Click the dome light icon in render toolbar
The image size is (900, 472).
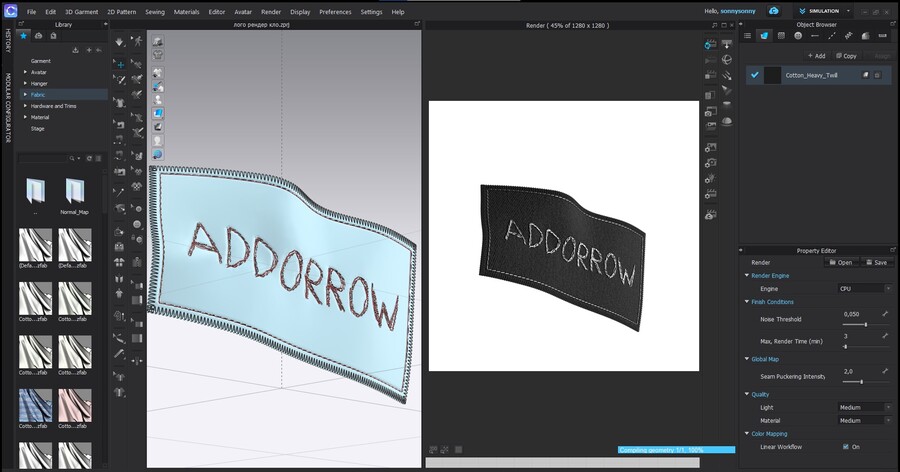(x=727, y=121)
